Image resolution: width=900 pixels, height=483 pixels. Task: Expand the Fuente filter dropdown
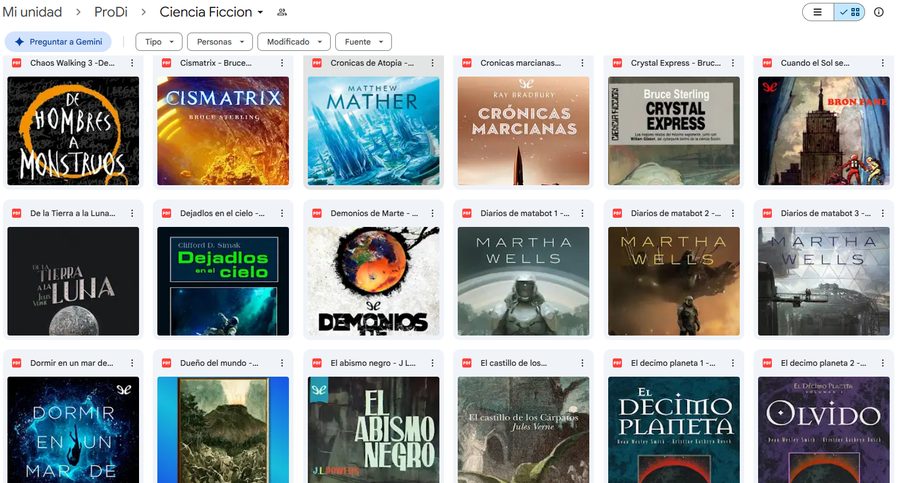363,42
